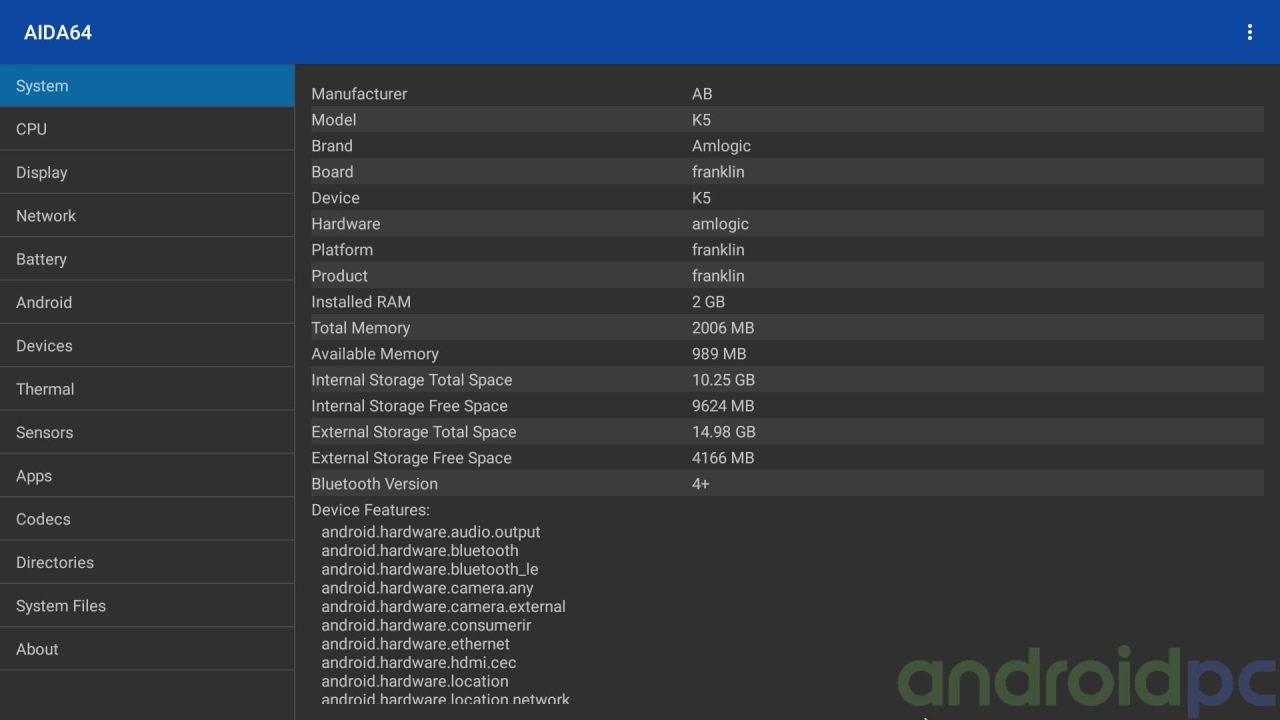Open the Directories section
Screen dimensions: 1280x720
(147, 562)
